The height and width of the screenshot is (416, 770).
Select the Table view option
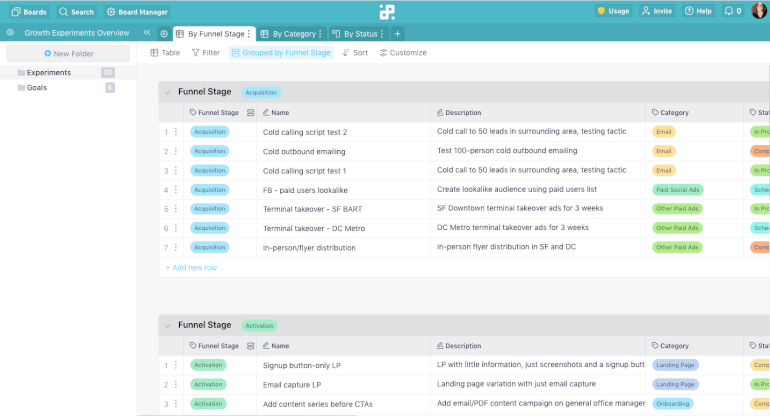coord(165,53)
